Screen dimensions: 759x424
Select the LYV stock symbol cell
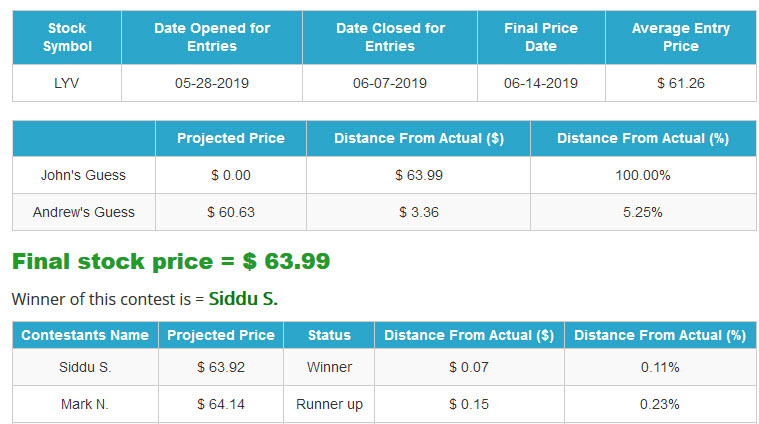67,83
